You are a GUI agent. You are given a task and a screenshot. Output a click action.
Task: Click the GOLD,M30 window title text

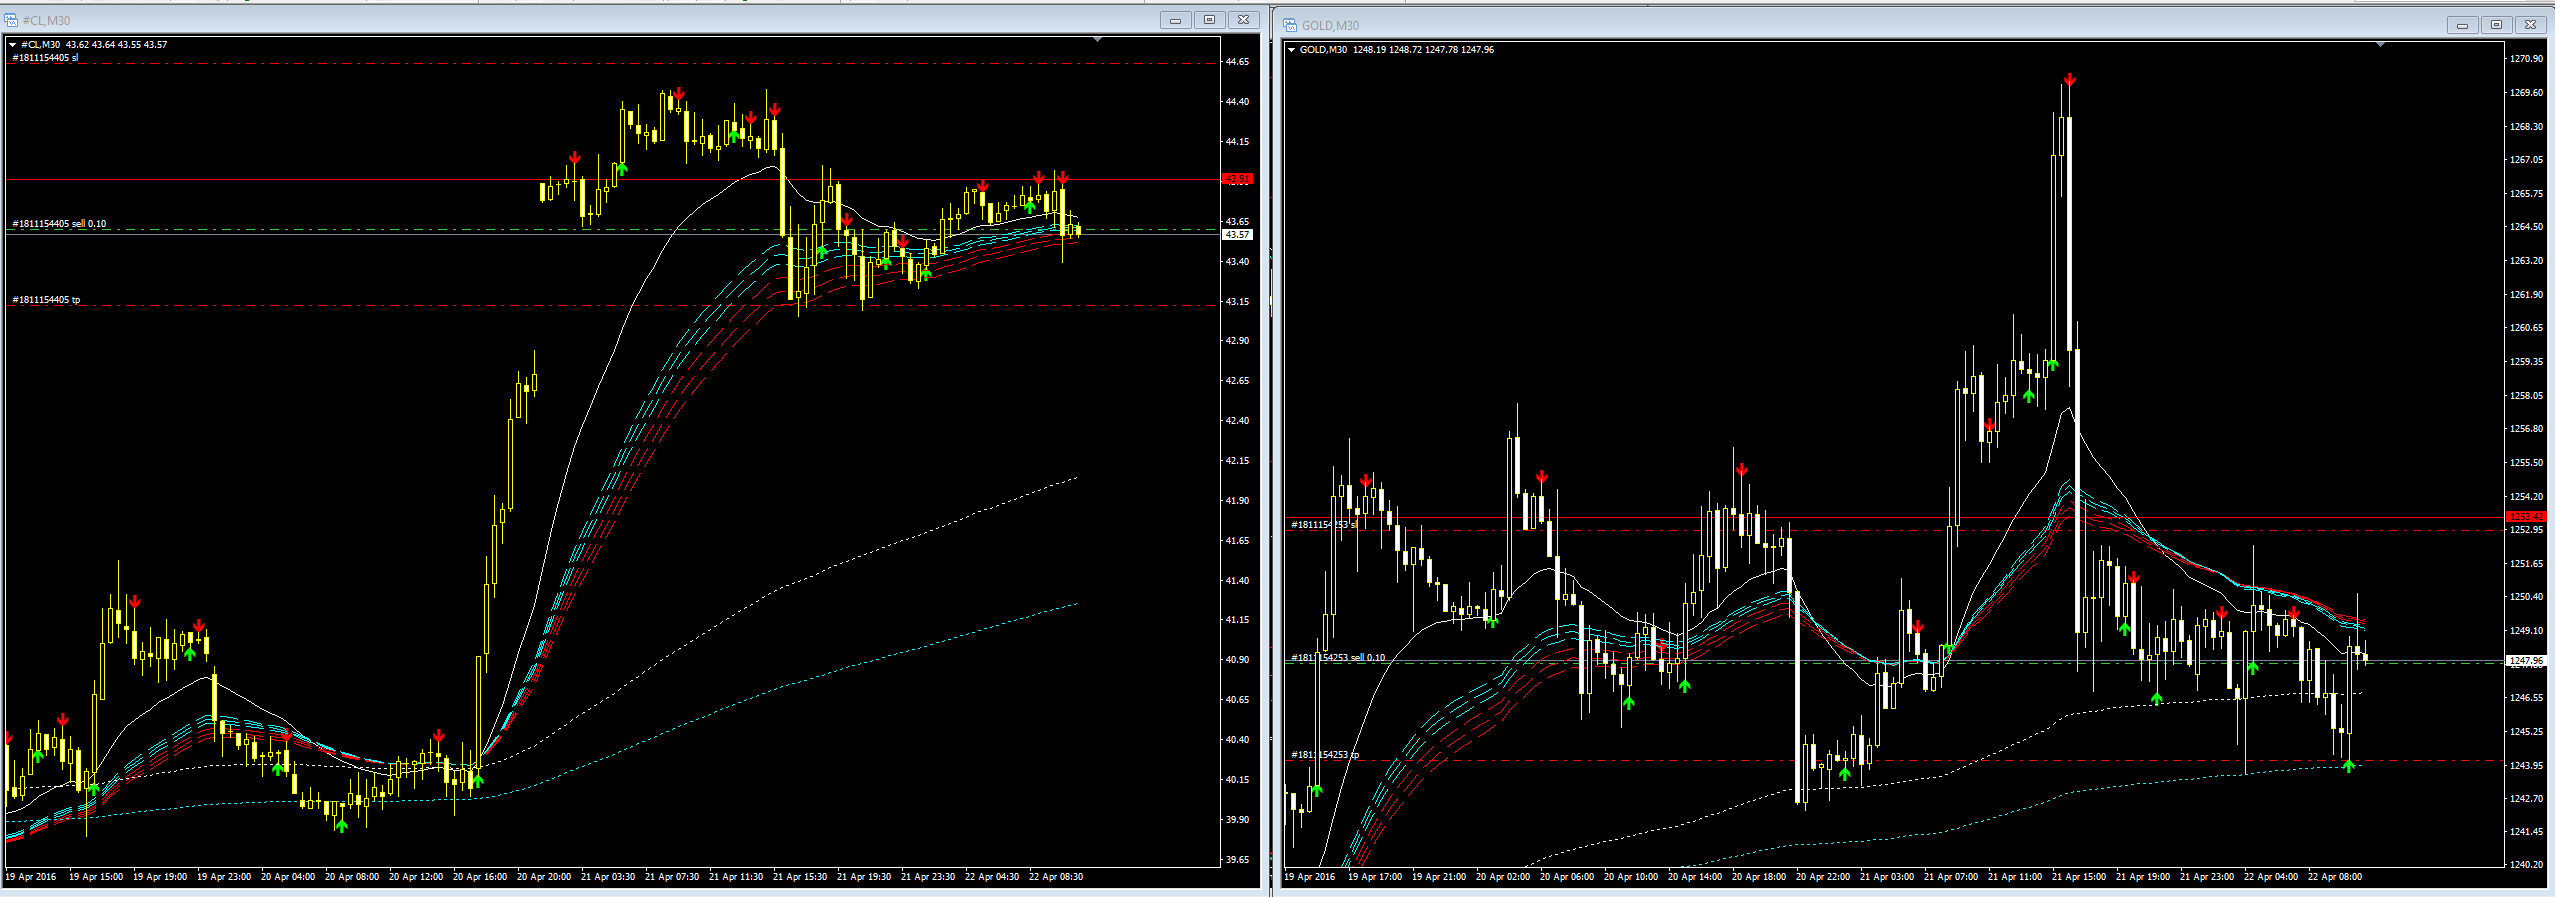[x=1330, y=26]
